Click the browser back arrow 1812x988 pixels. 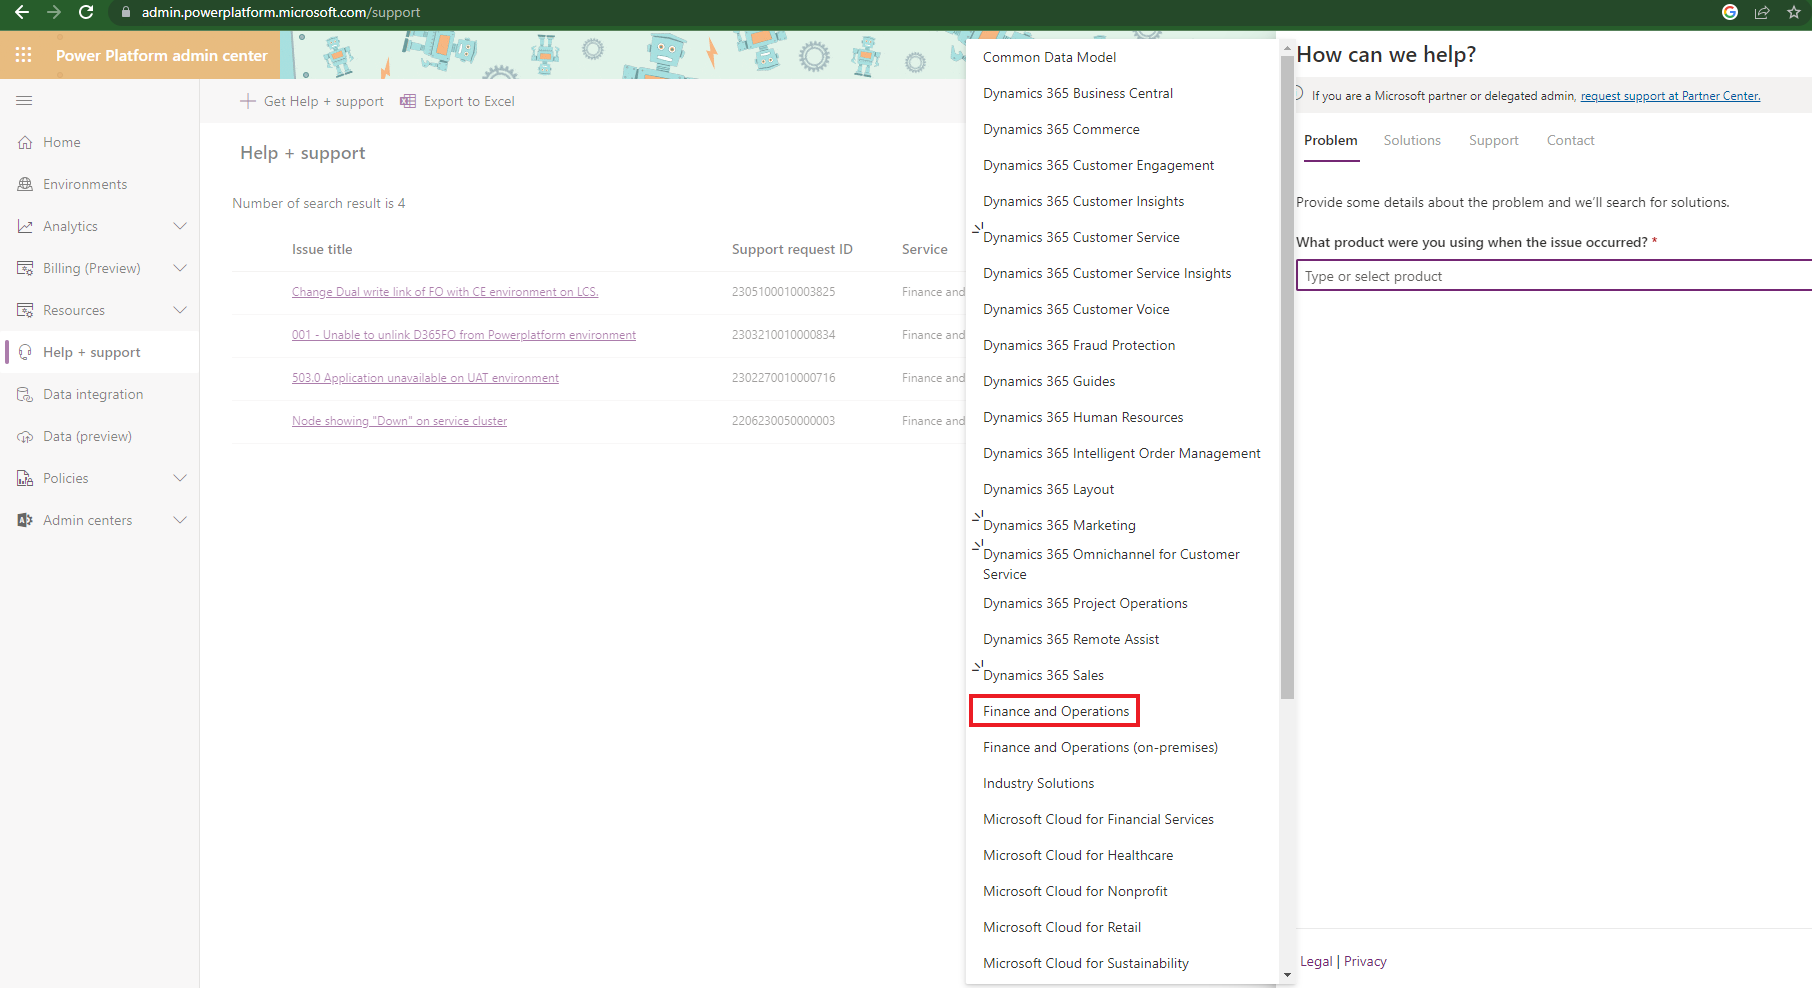tap(22, 12)
